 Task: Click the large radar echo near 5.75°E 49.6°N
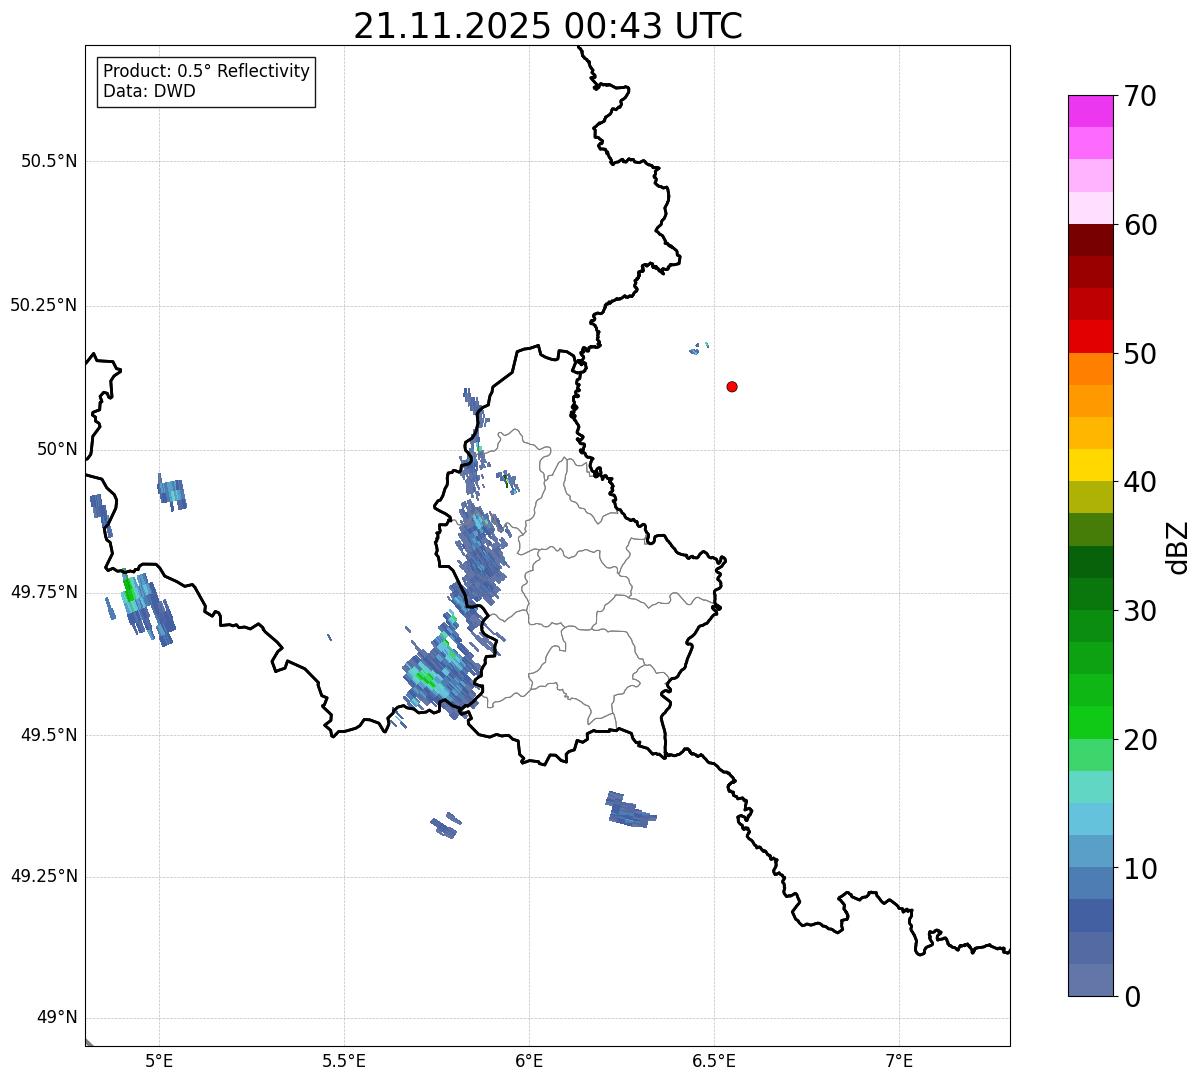point(441,673)
